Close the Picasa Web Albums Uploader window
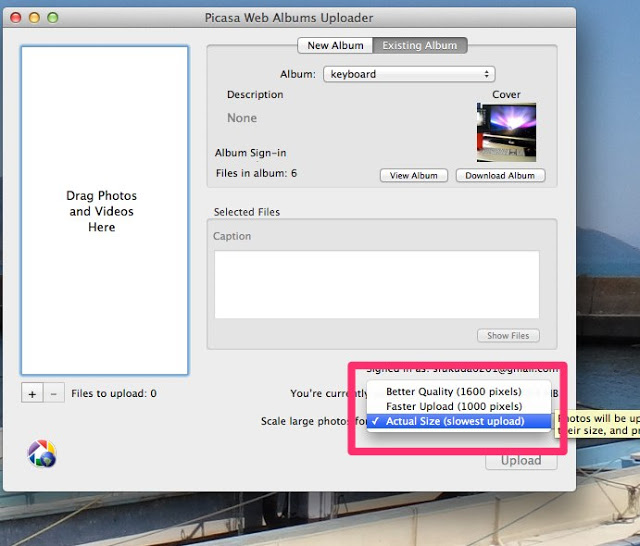This screenshot has width=640, height=546. click(x=16, y=18)
